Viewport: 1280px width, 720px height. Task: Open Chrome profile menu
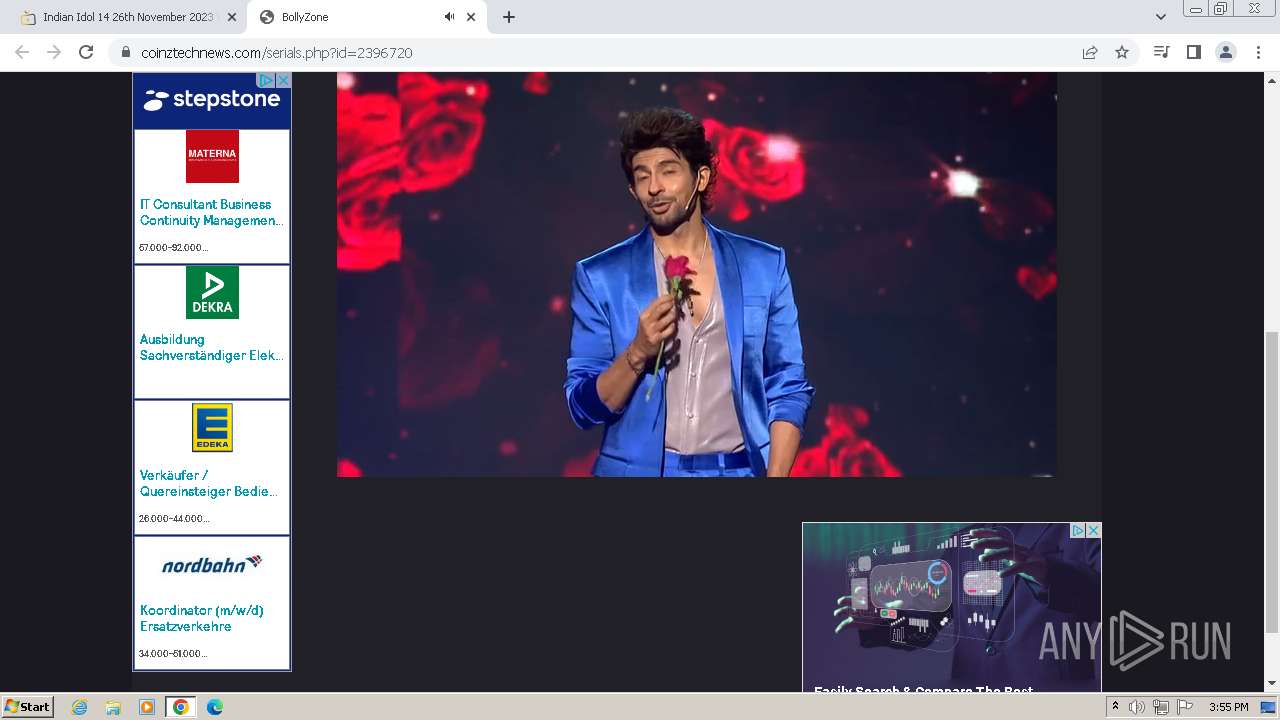coord(1226,52)
